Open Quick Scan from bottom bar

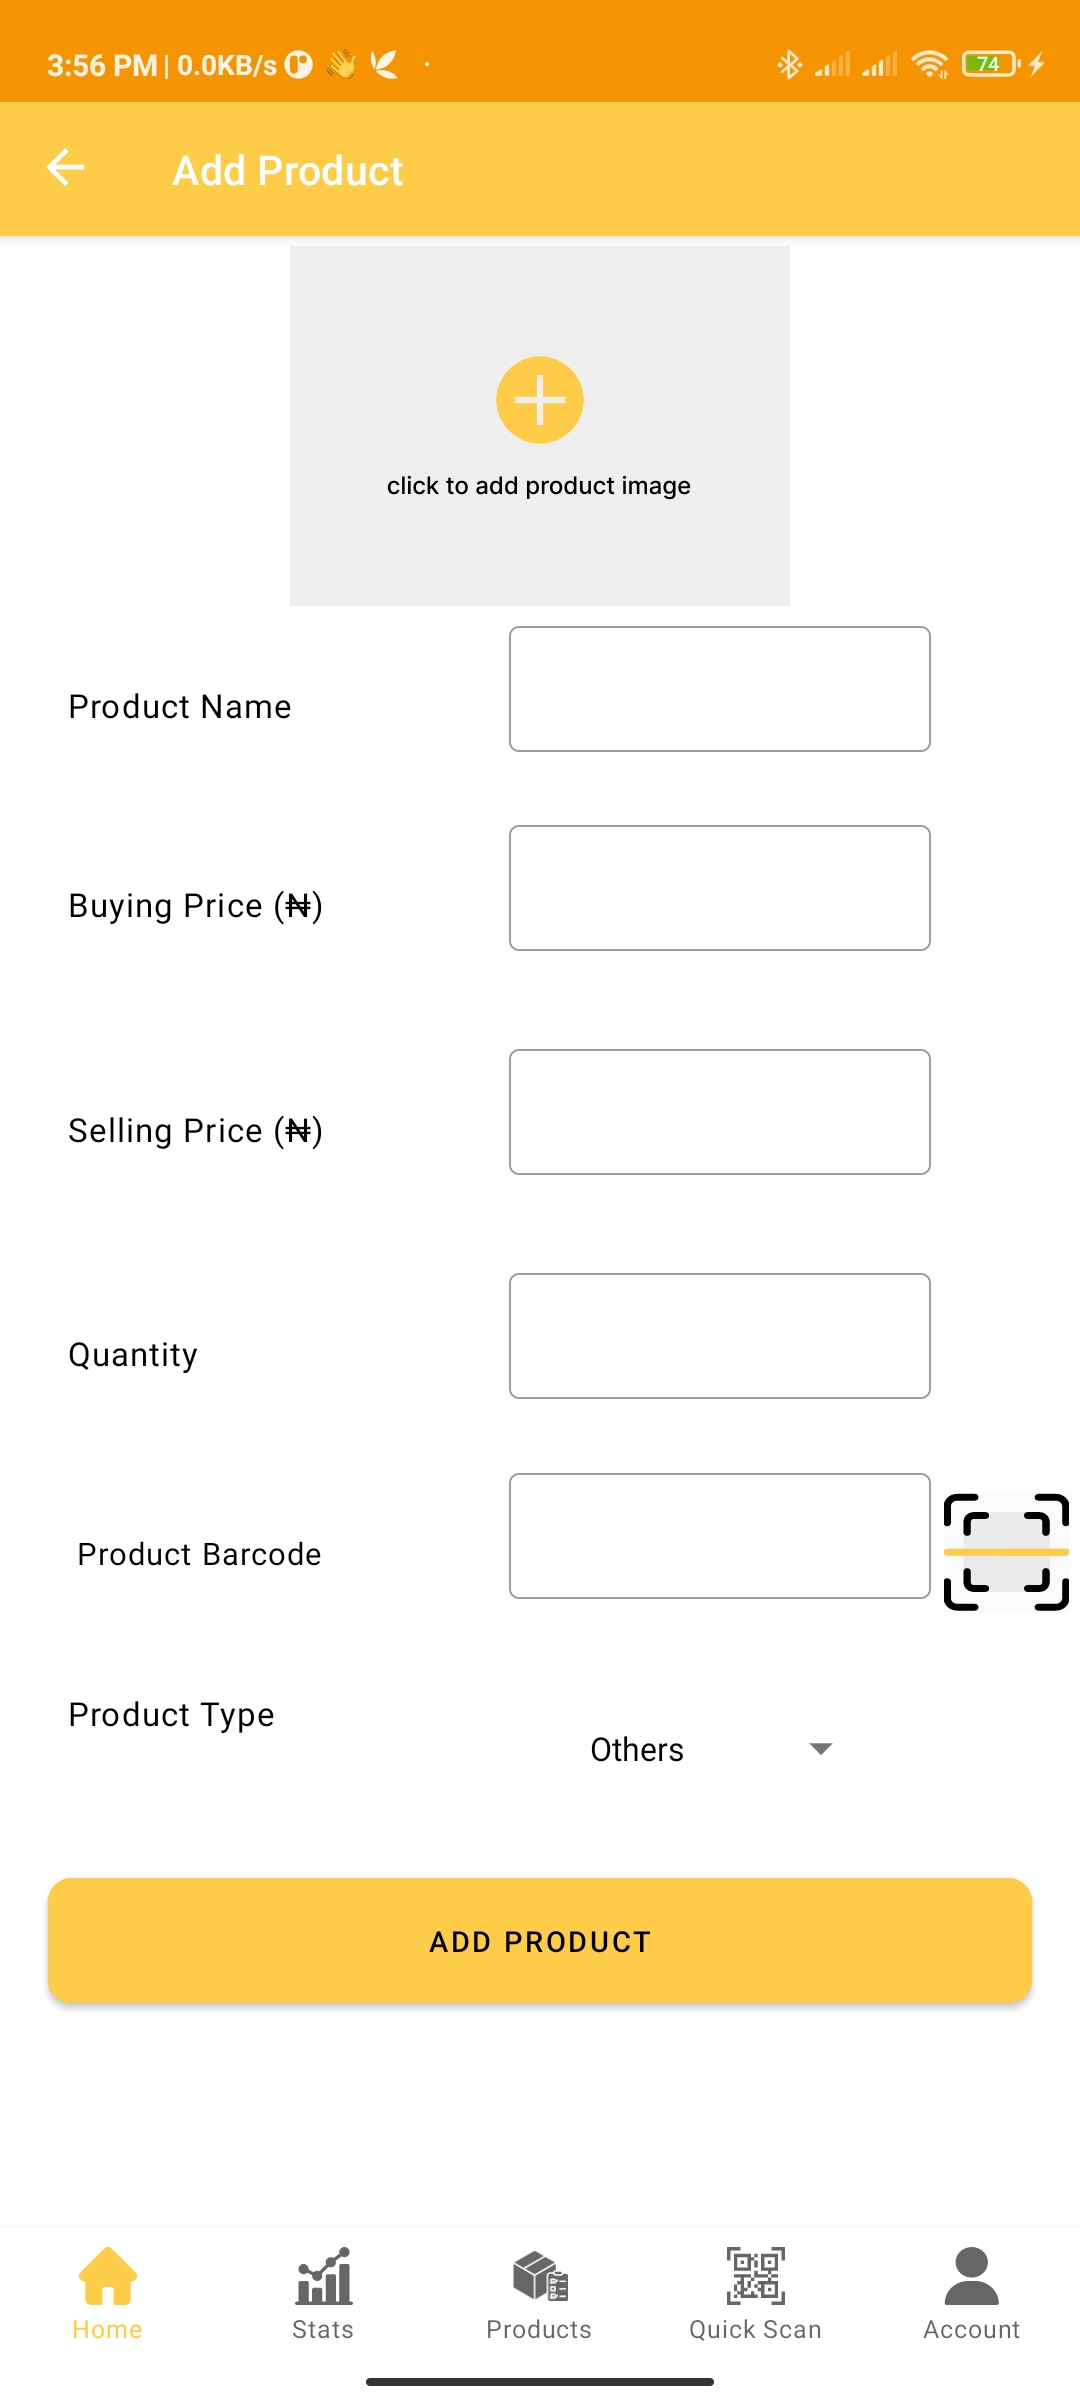click(755, 2293)
